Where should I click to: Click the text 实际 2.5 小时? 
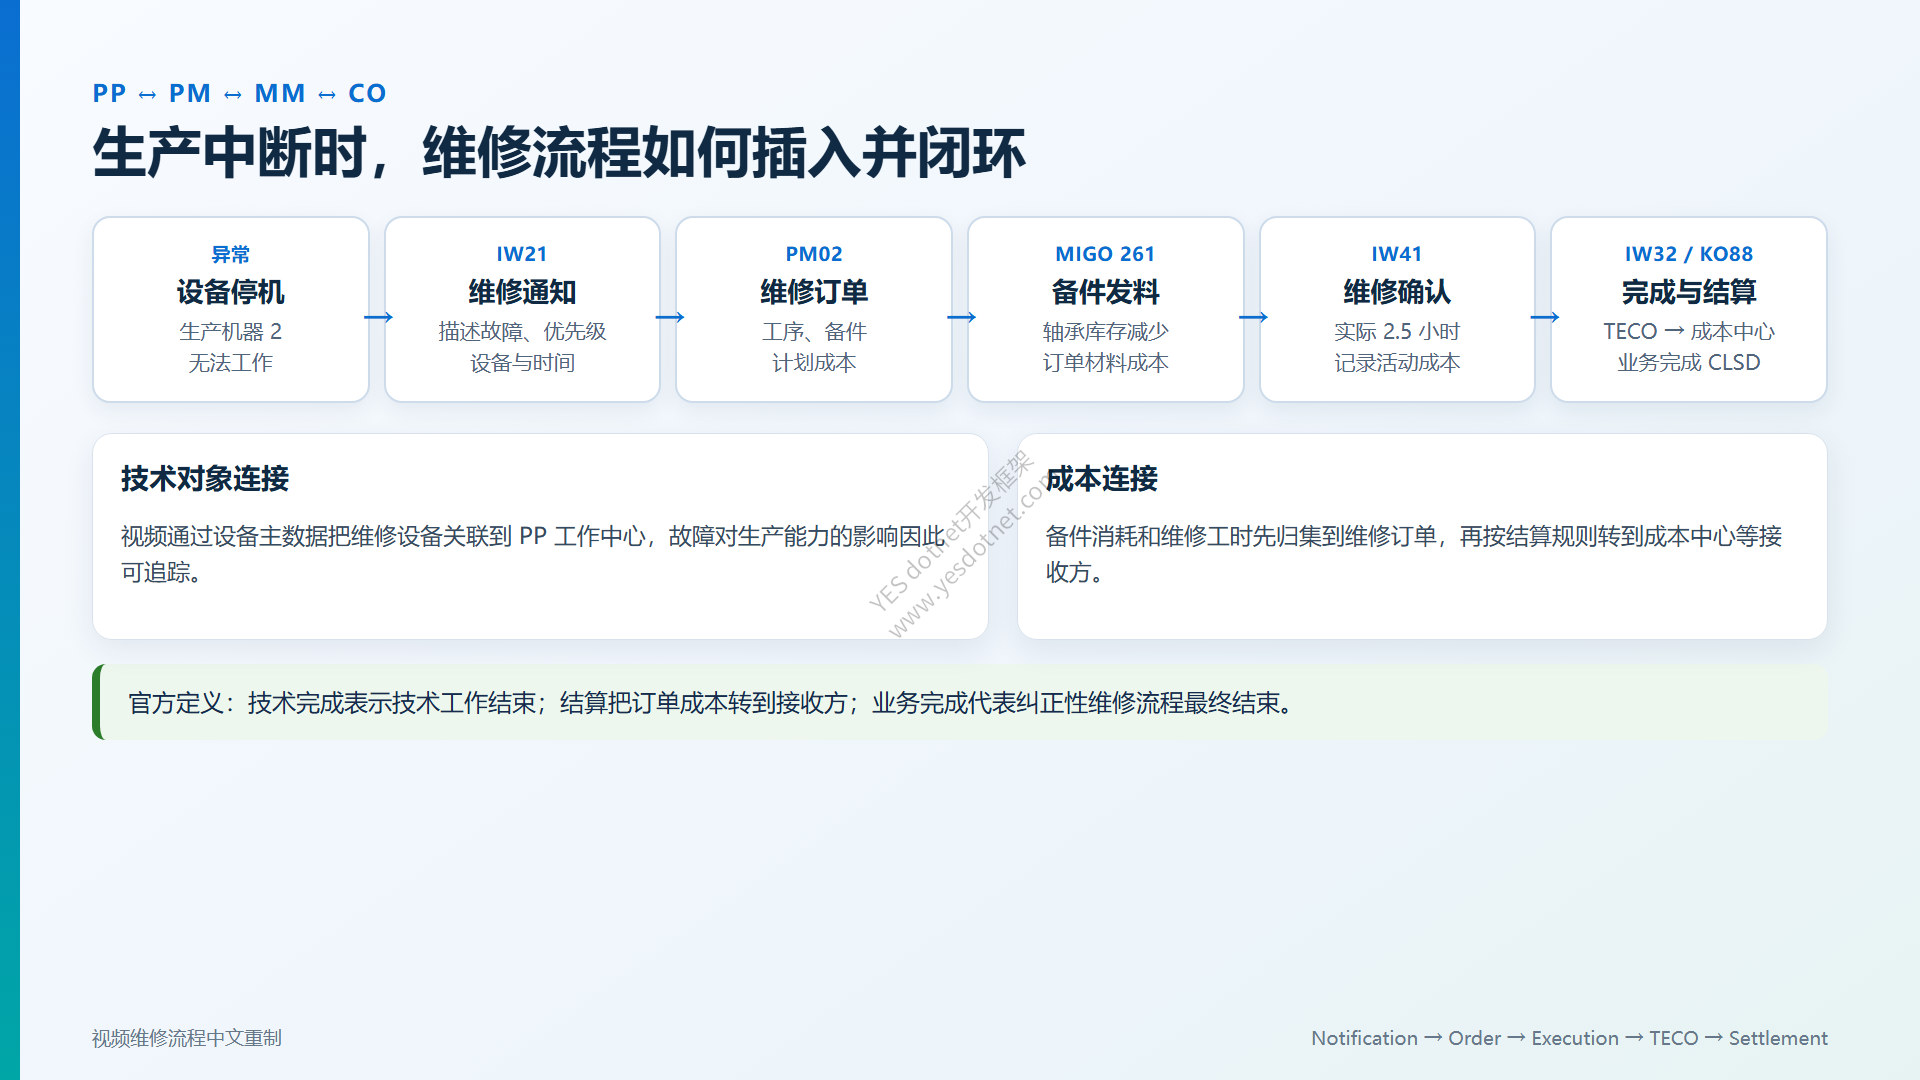pos(1397,331)
